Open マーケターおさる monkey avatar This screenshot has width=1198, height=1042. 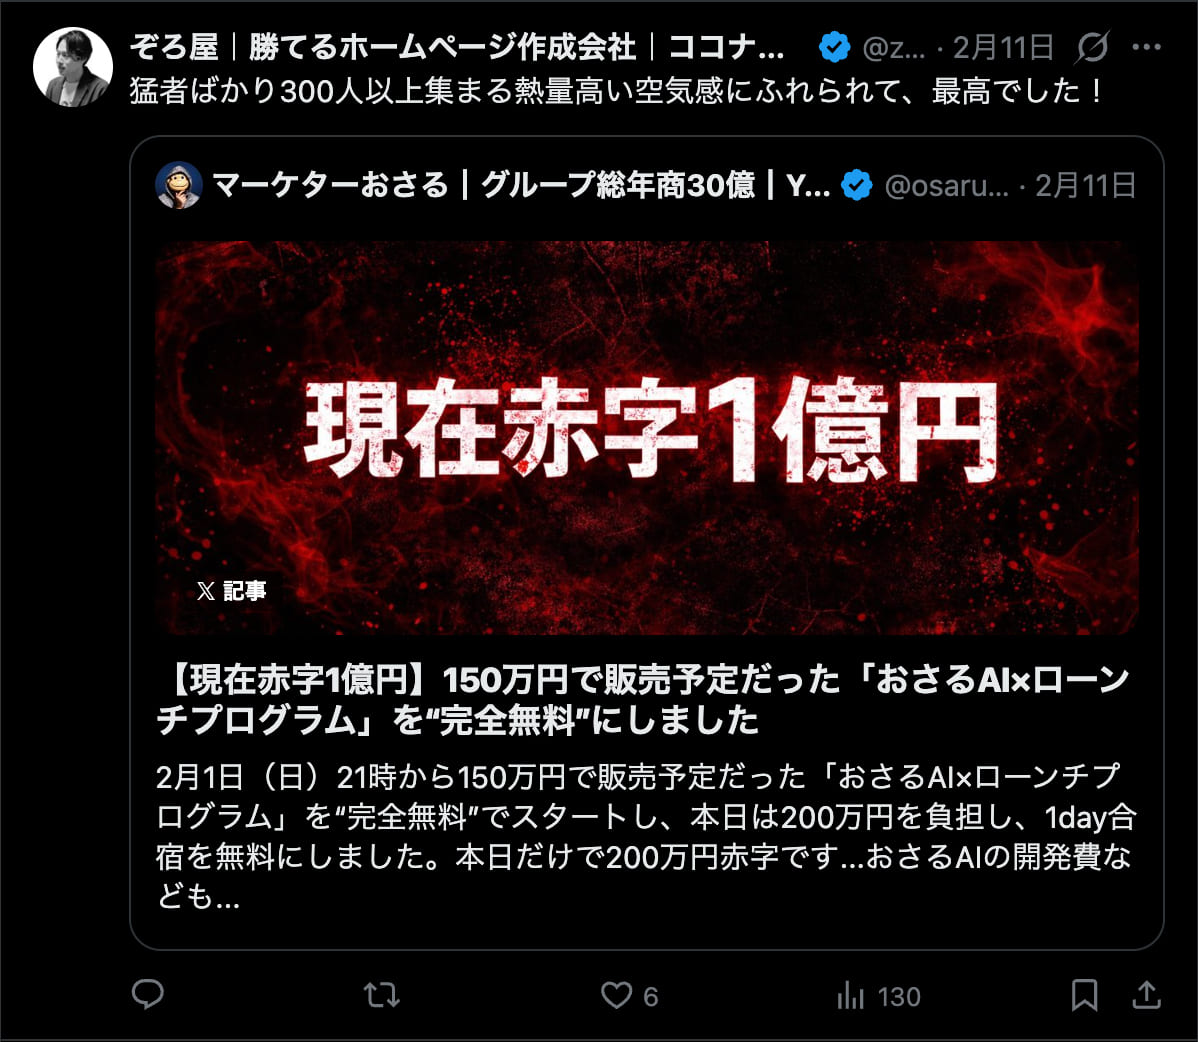(x=178, y=186)
